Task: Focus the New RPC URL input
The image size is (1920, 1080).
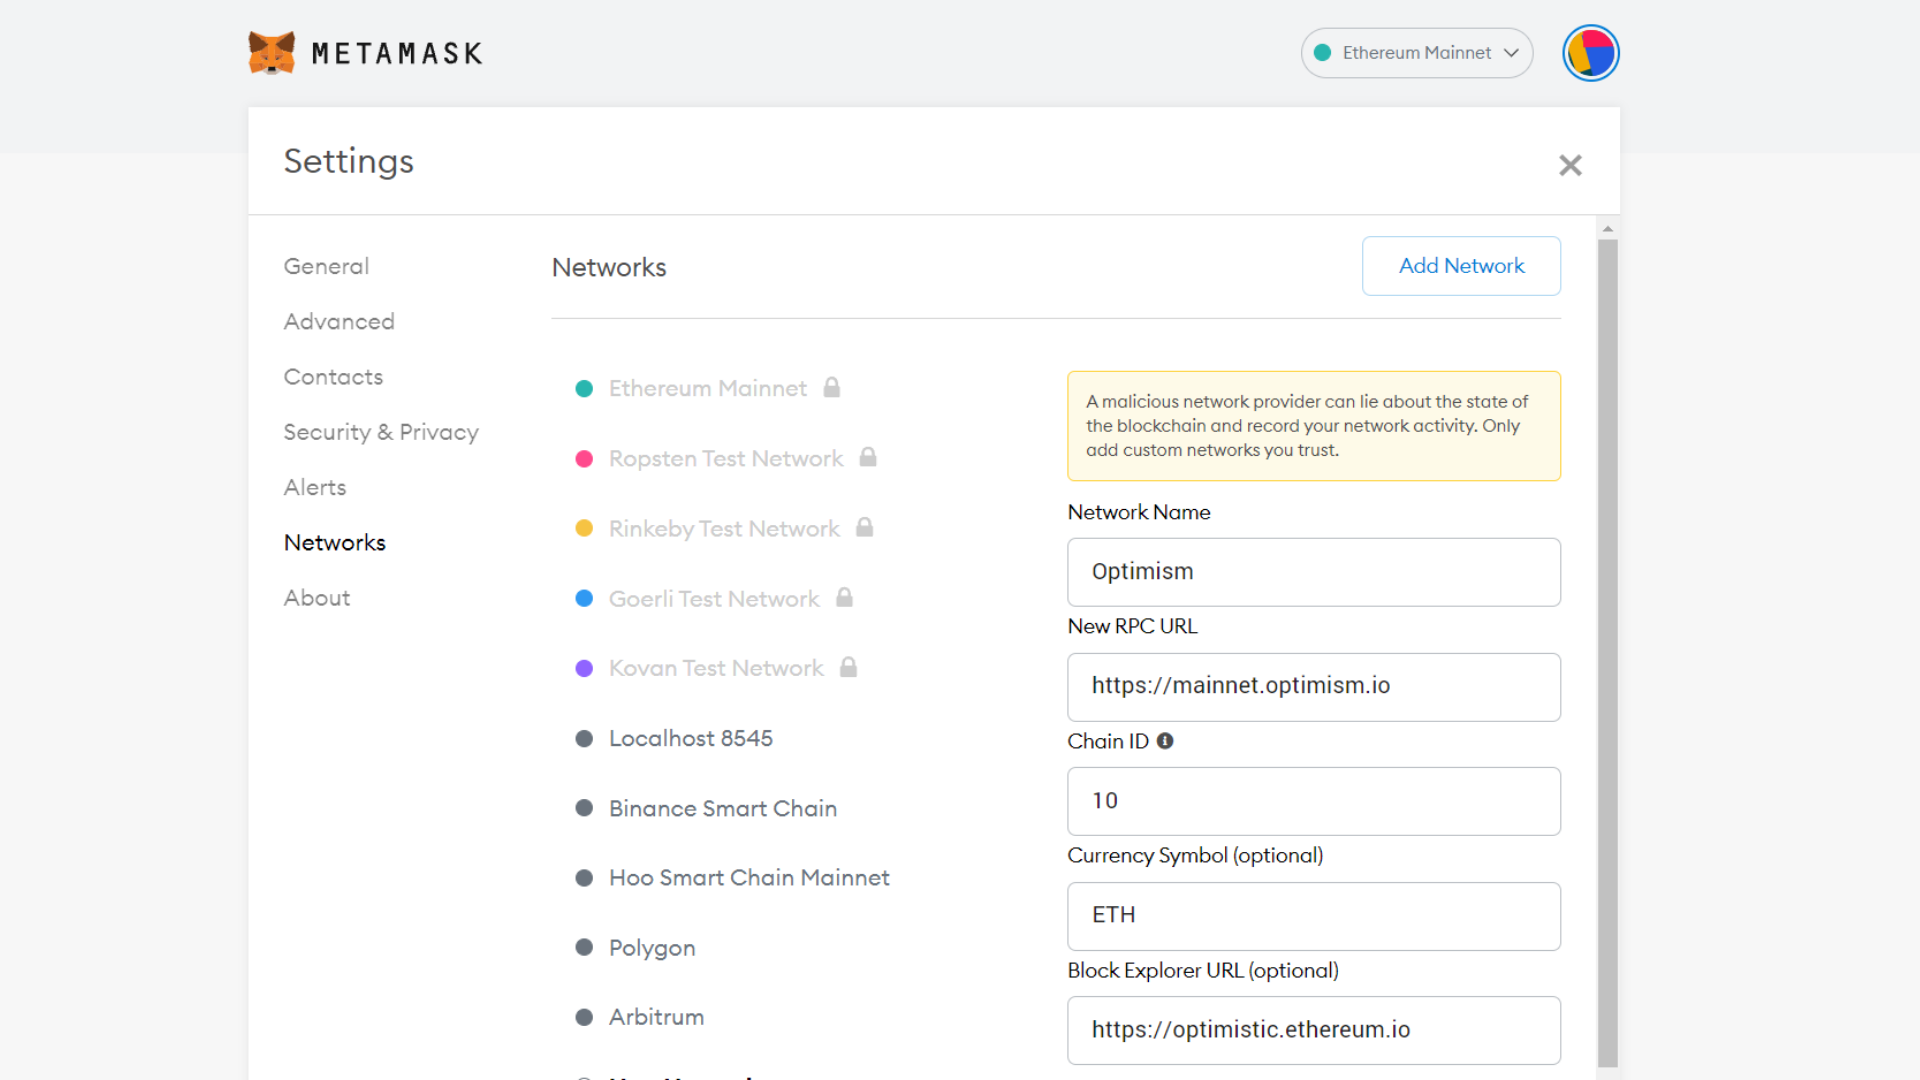Action: (1313, 687)
